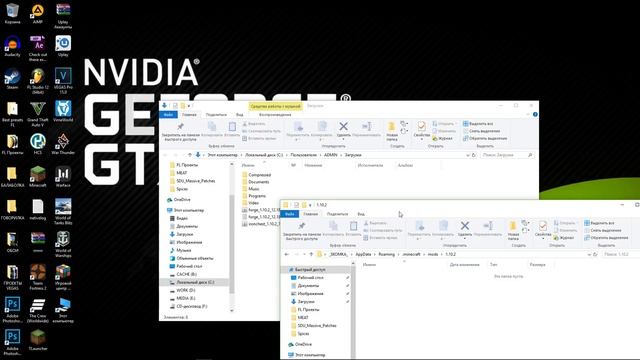Click search field in 1.10.2 window
640x360 pixels.
click(621, 254)
